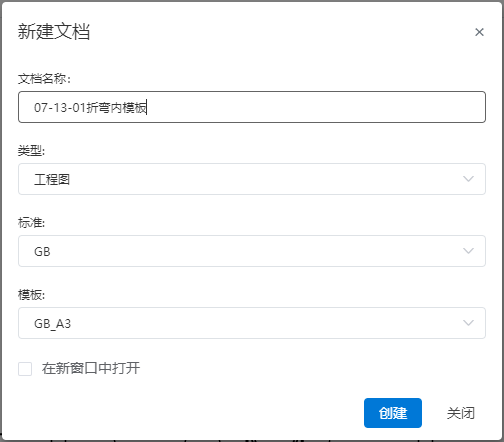Click the selected 工程图 value text

[52, 180]
